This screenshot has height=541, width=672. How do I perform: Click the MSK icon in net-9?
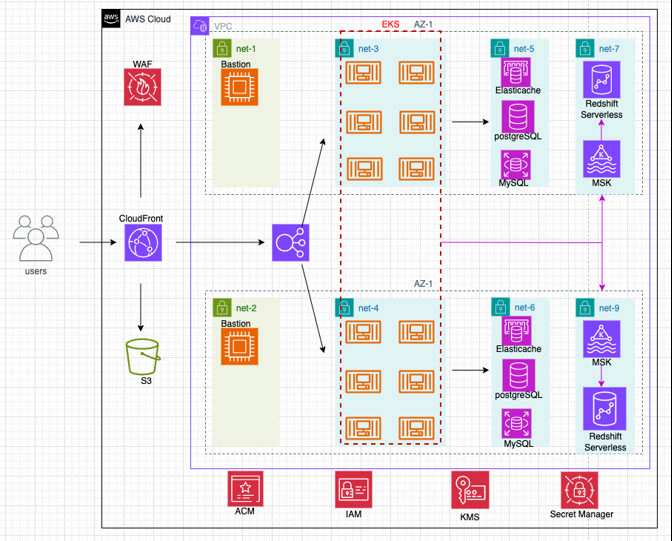(601, 339)
